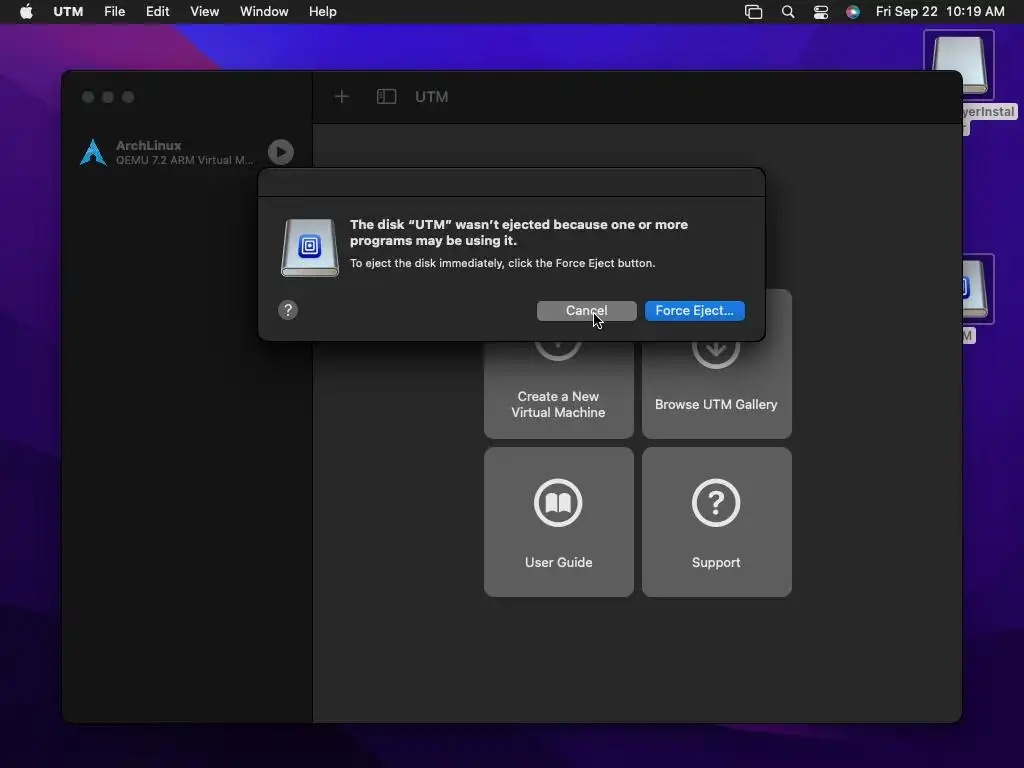This screenshot has height=768, width=1024.
Task: Click the UTM disk icon in the dialog
Action: tap(310, 248)
